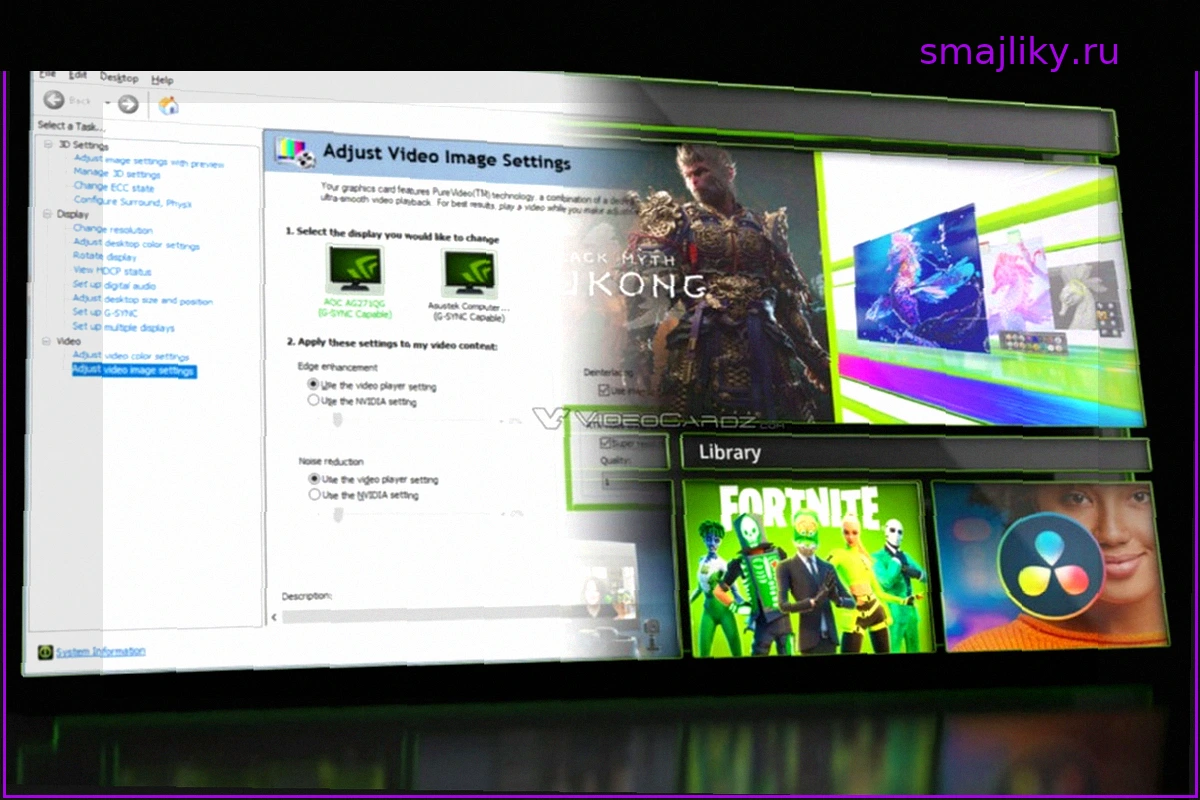Toggle the Deinterlacing checkbox

point(603,391)
